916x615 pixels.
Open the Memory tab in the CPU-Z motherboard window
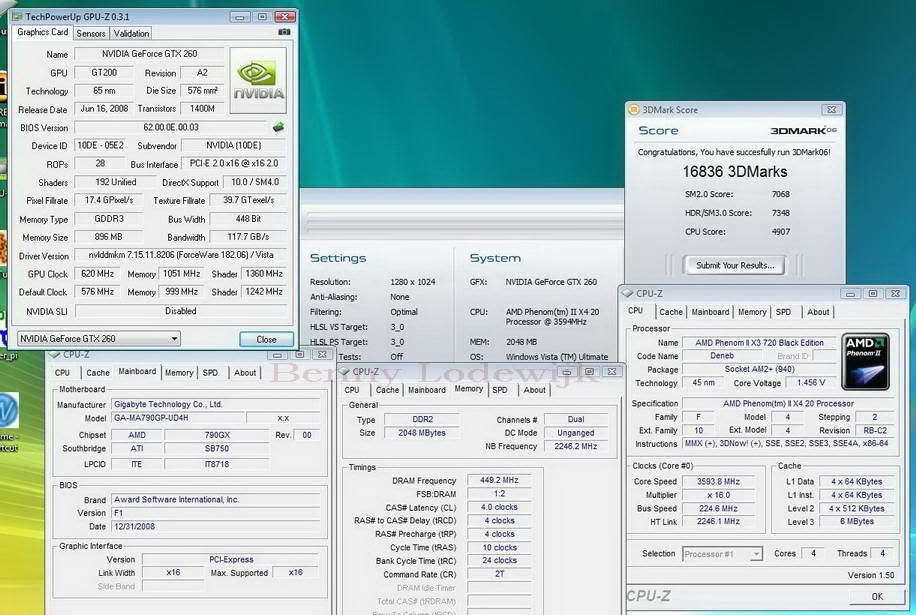(x=179, y=373)
